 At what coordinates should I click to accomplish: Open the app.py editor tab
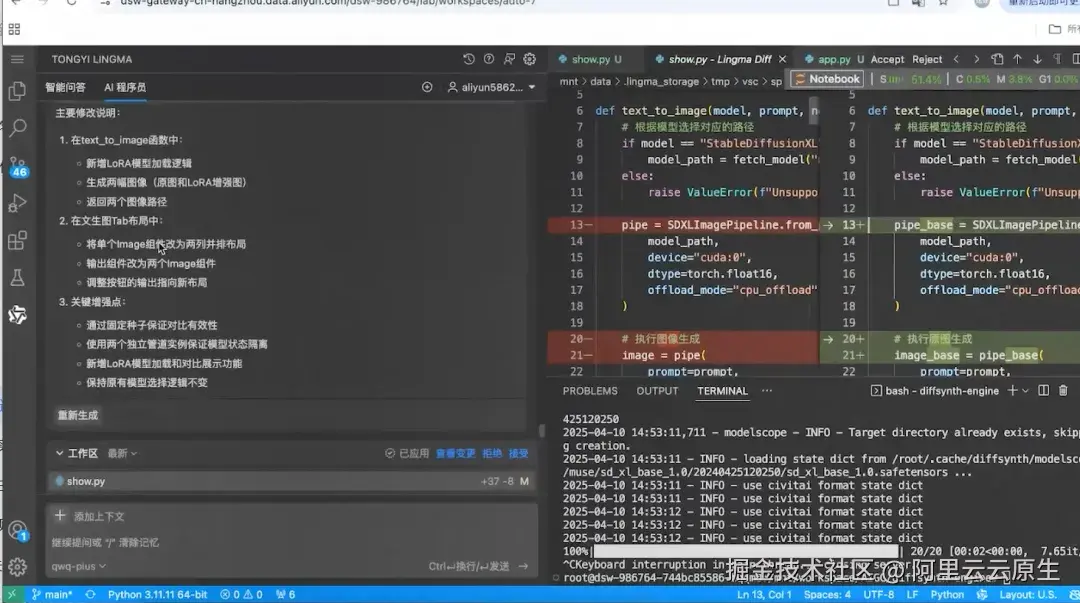click(x=834, y=59)
